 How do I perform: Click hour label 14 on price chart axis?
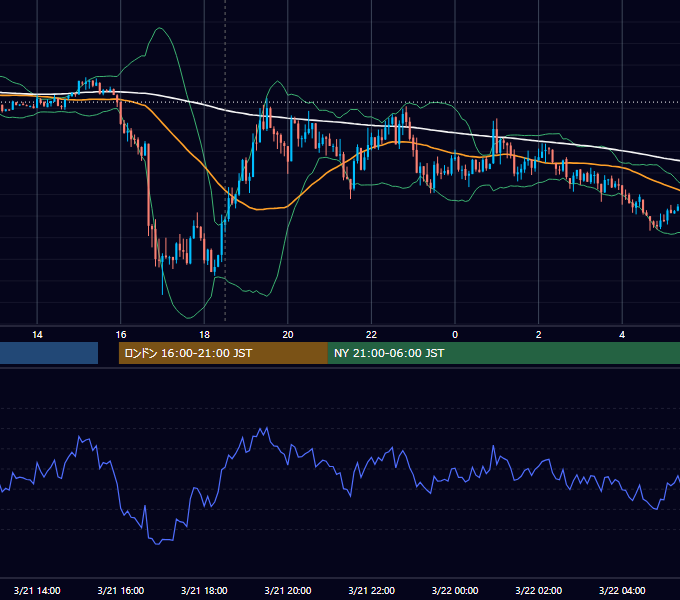pos(37,335)
